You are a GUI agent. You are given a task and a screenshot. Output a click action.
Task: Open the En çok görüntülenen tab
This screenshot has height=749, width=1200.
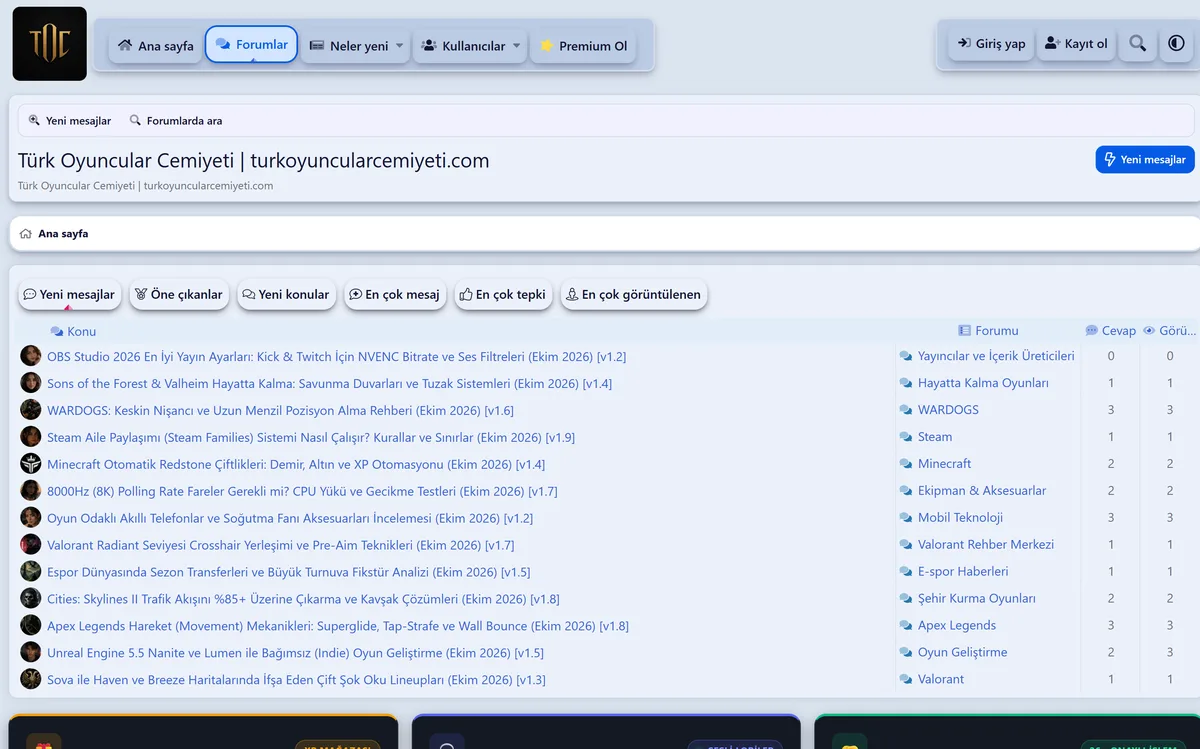pyautogui.click(x=634, y=295)
